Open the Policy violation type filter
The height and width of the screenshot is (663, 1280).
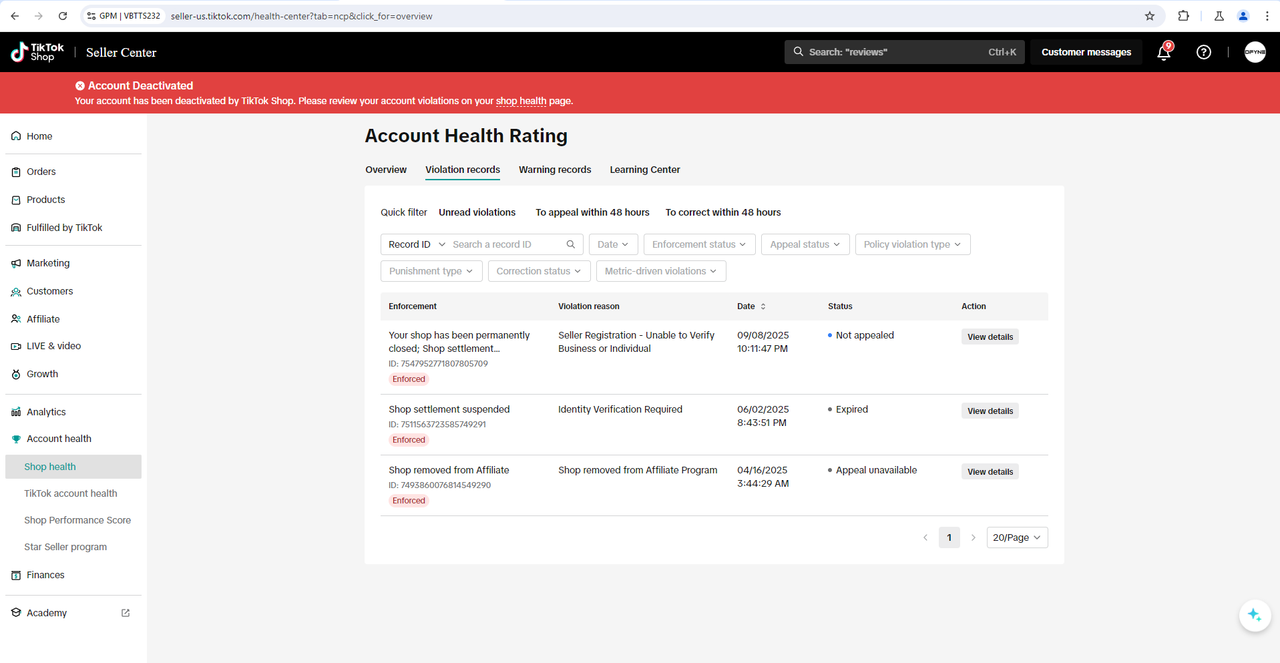[x=912, y=244]
